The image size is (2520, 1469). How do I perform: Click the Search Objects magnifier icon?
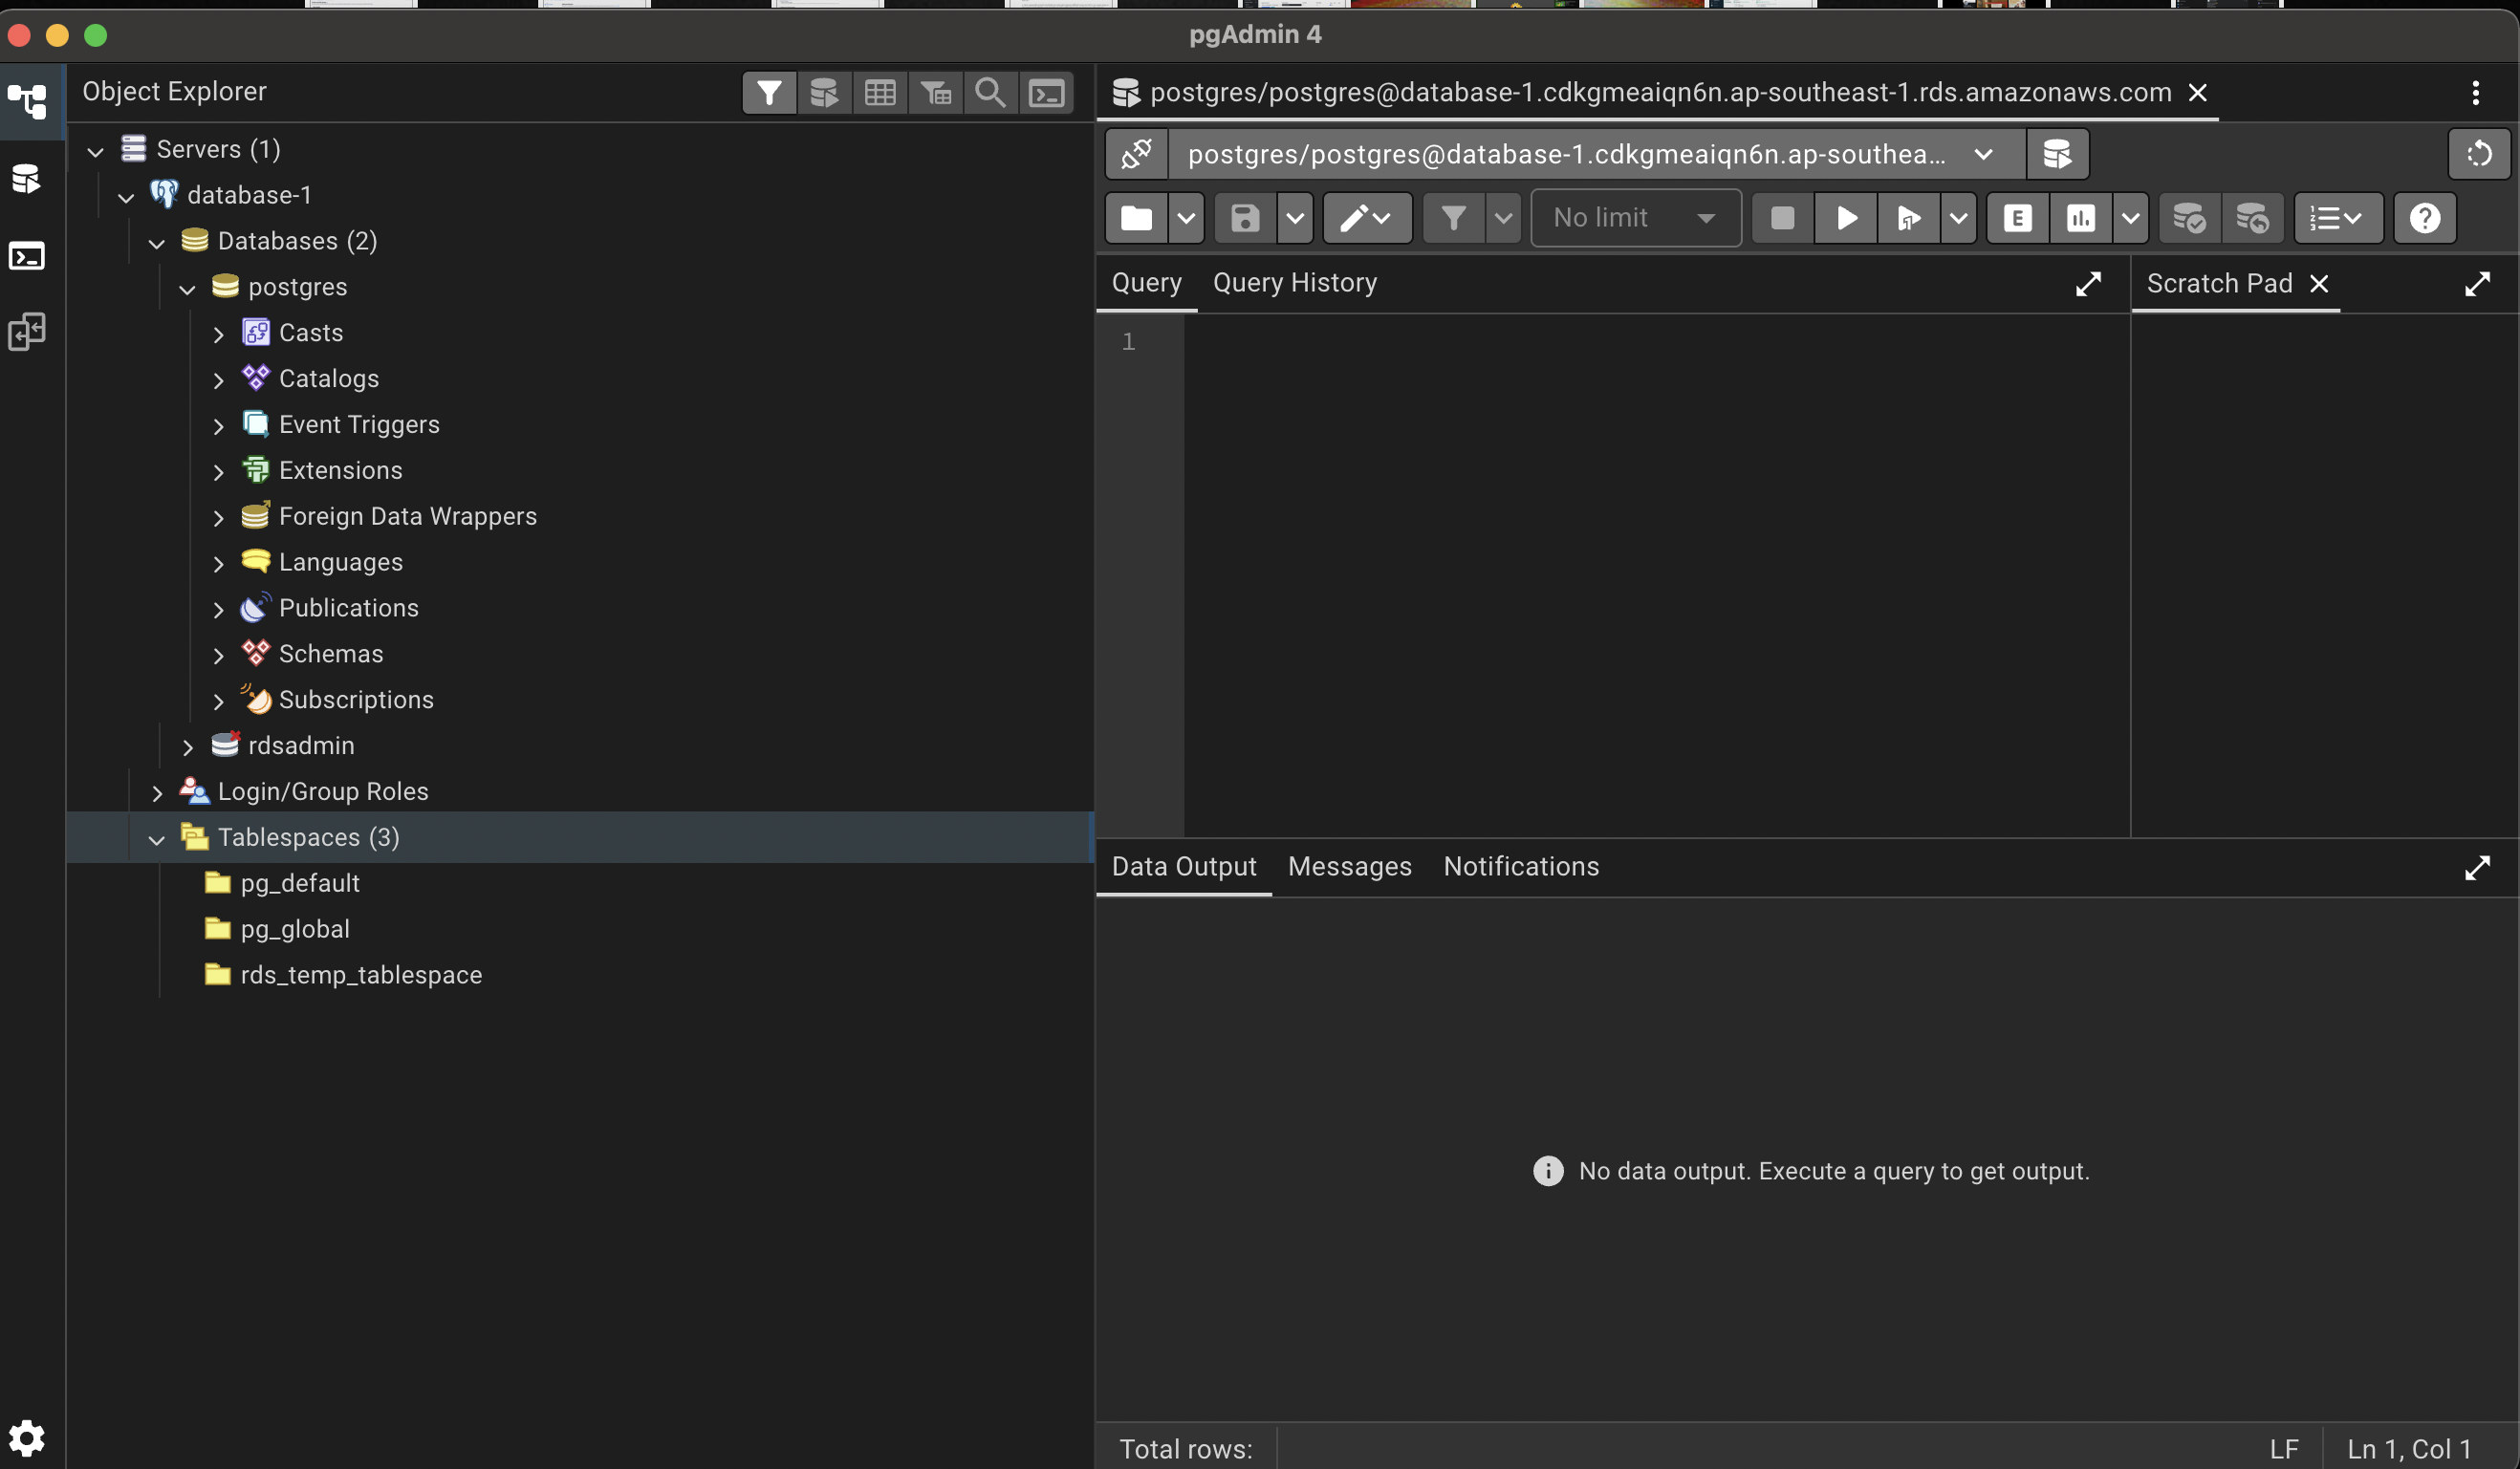tap(990, 93)
